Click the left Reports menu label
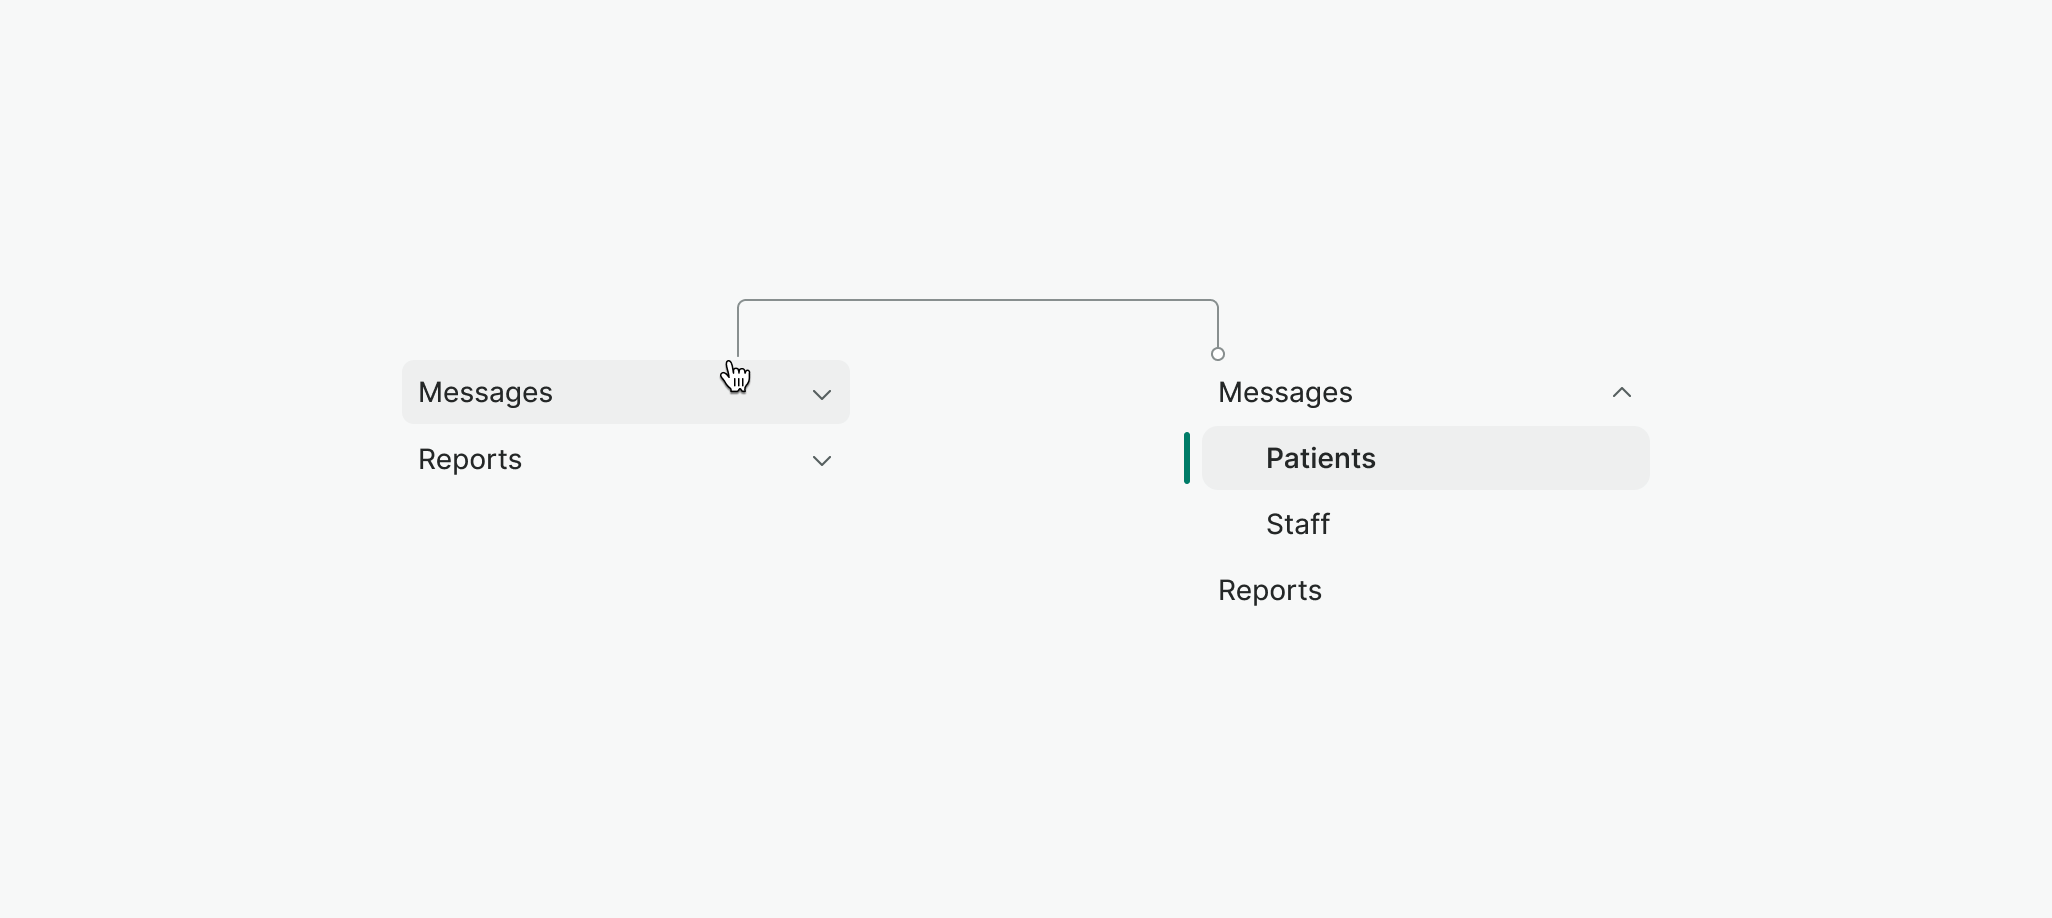 point(469,460)
